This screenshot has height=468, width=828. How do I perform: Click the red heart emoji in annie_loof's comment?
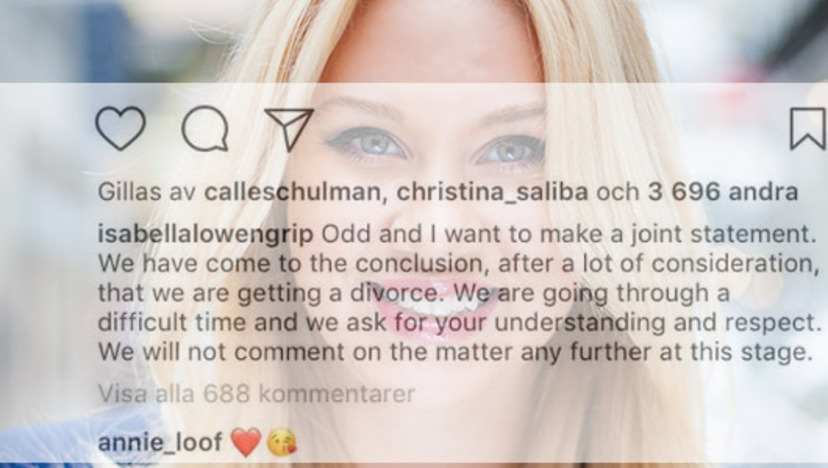(x=246, y=442)
